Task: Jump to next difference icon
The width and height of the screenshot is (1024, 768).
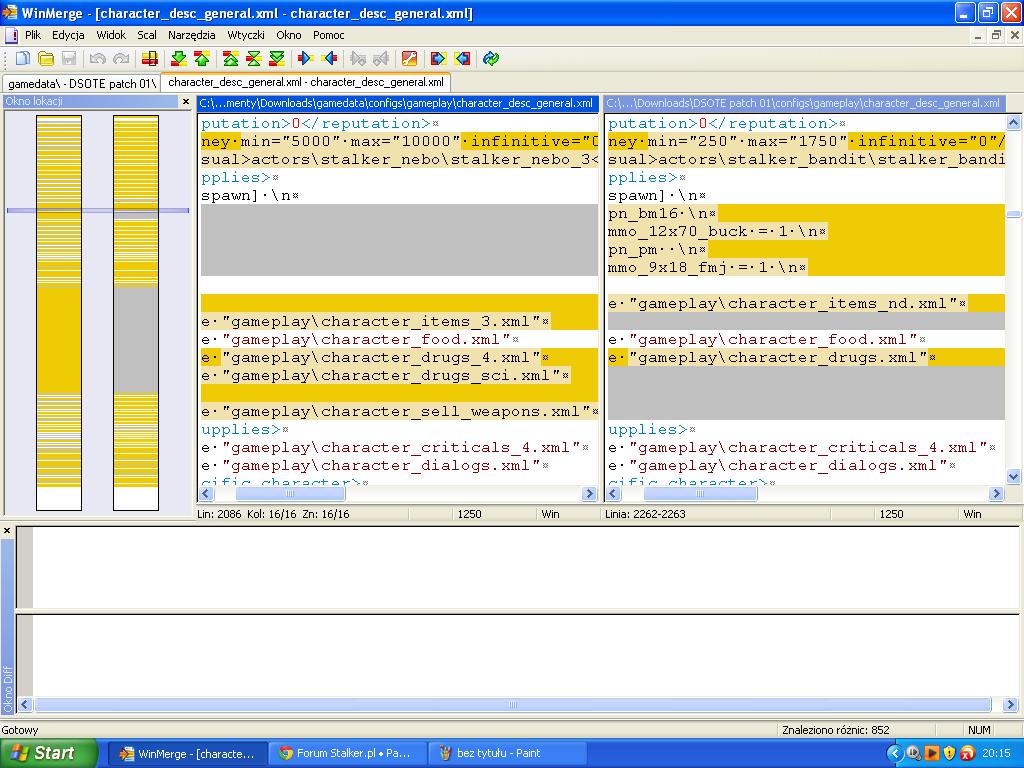Action: click(x=178, y=59)
